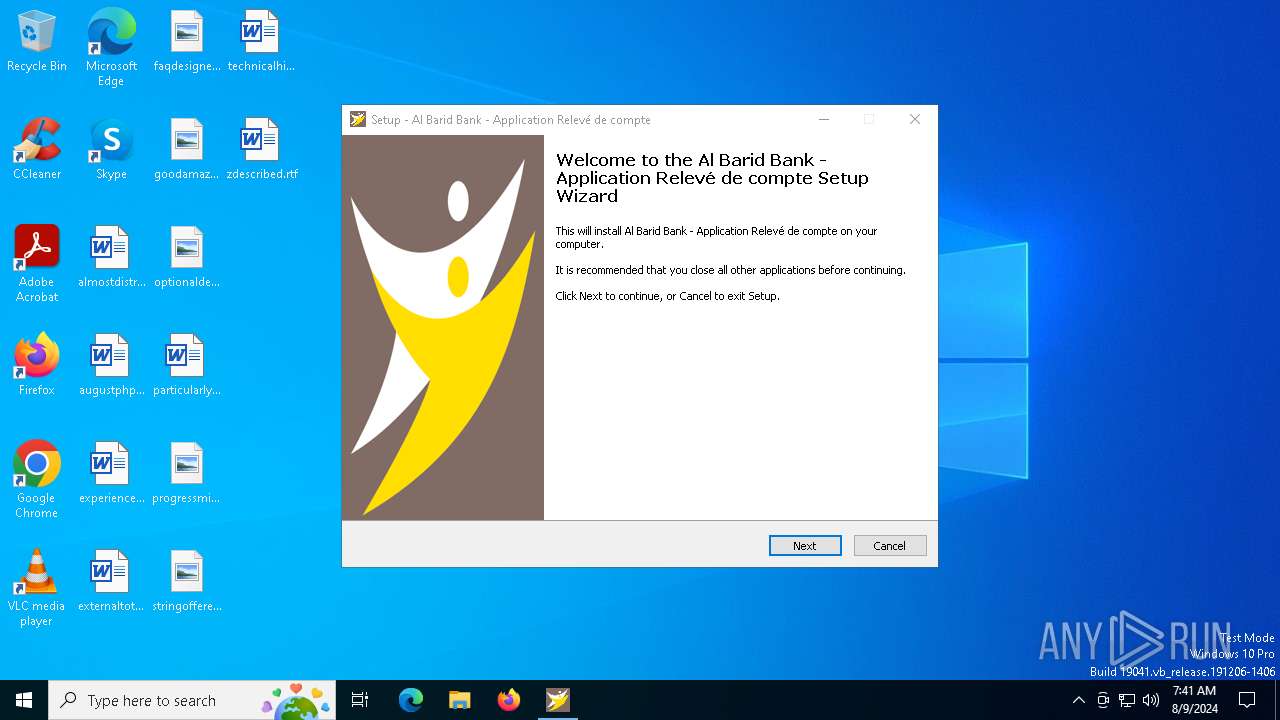This screenshot has height=720, width=1280.
Task: Click the taskbar search box
Action: (192, 700)
